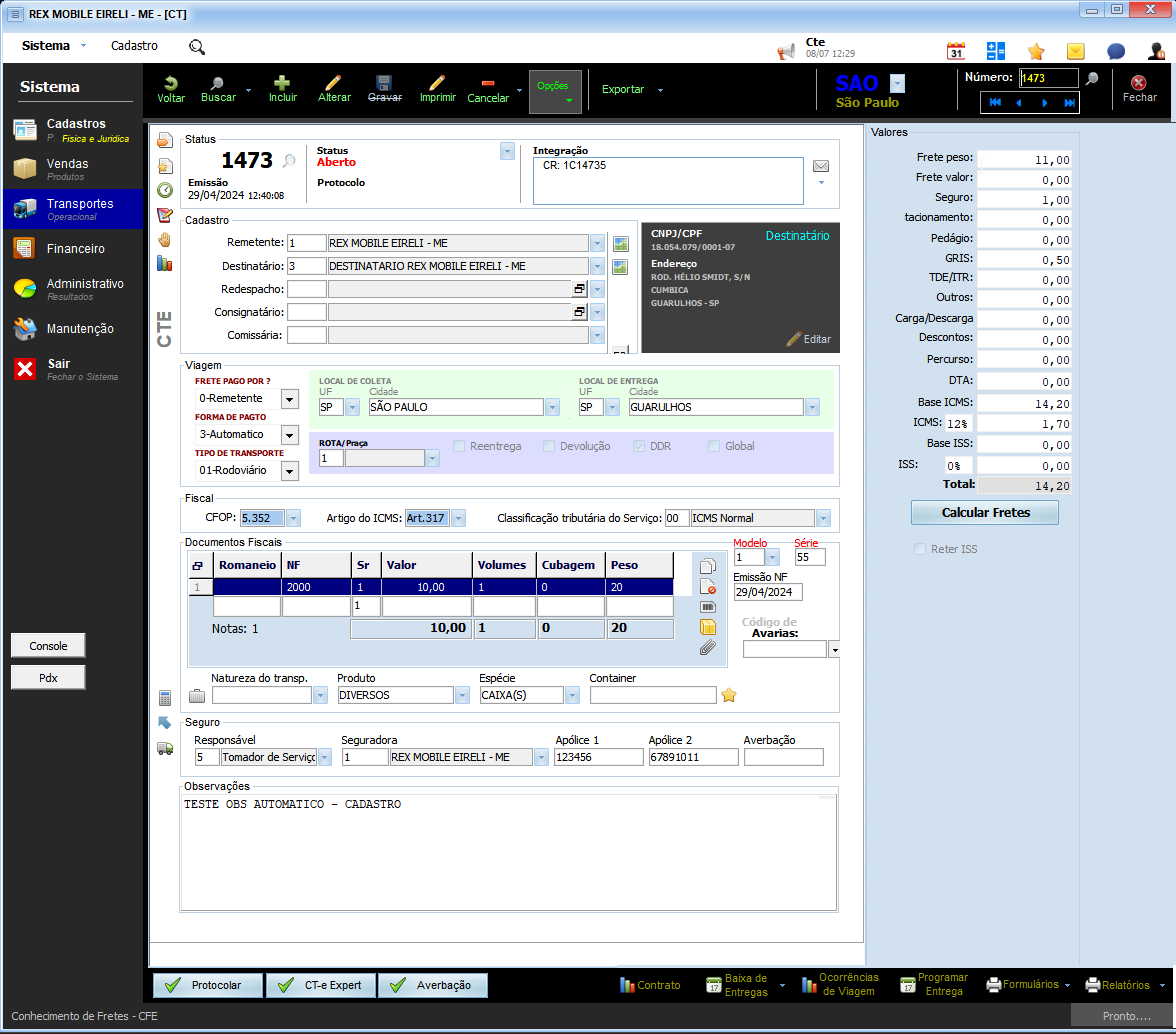Open the blue chat bubble icon

coord(1116,51)
